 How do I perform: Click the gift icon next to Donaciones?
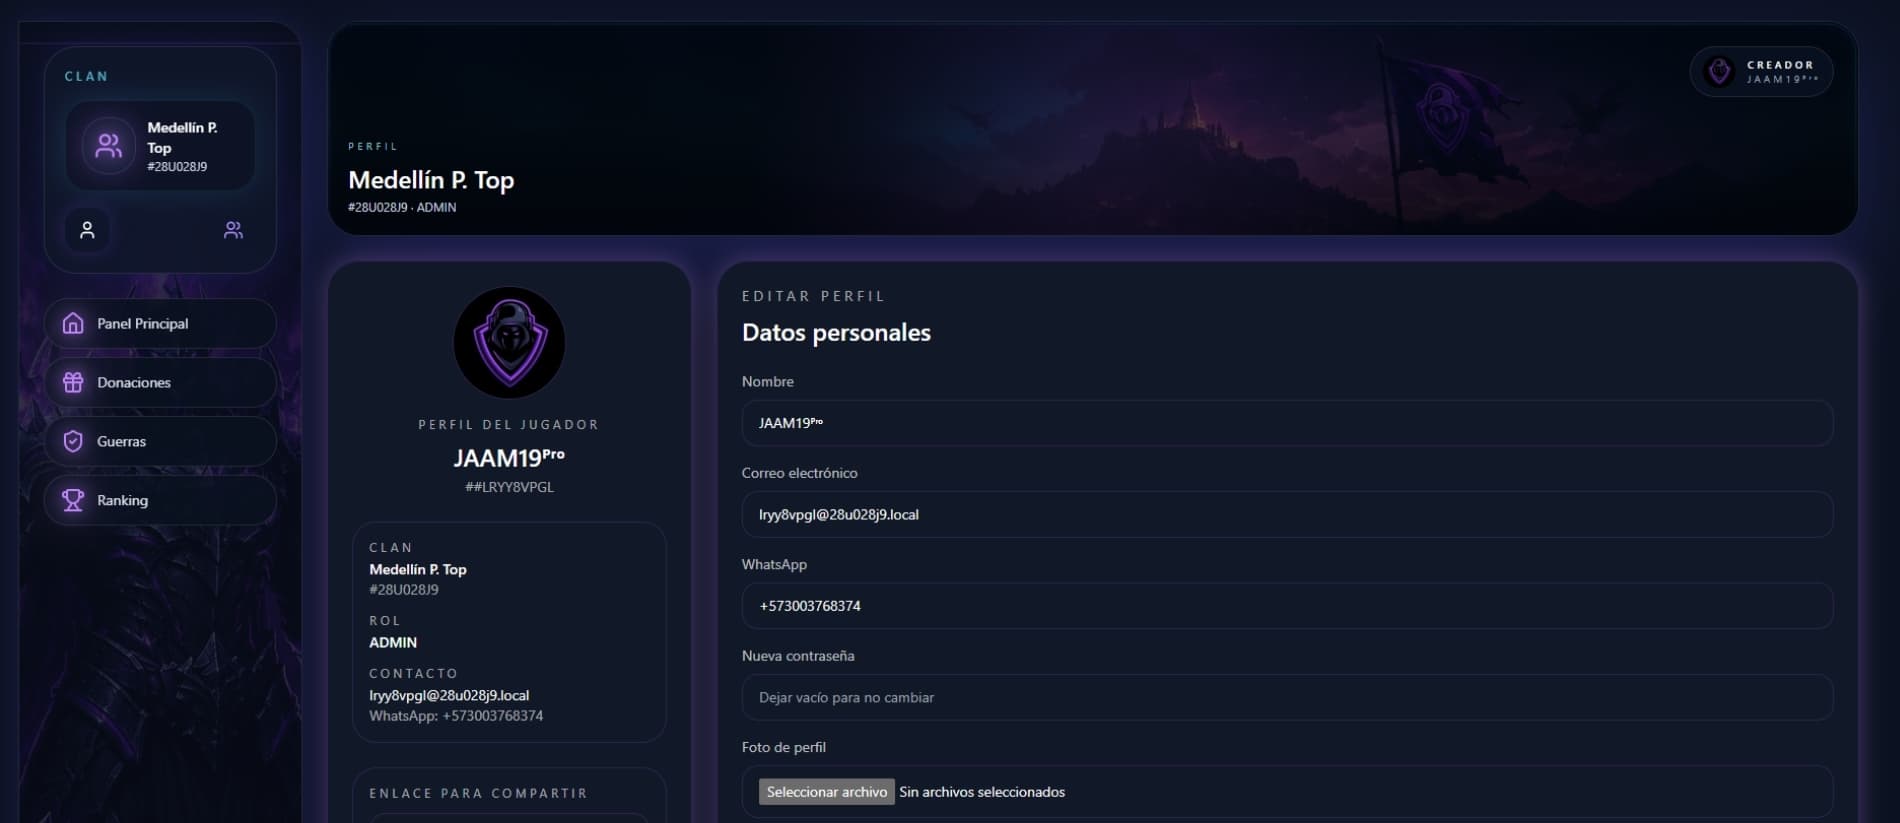tap(73, 382)
